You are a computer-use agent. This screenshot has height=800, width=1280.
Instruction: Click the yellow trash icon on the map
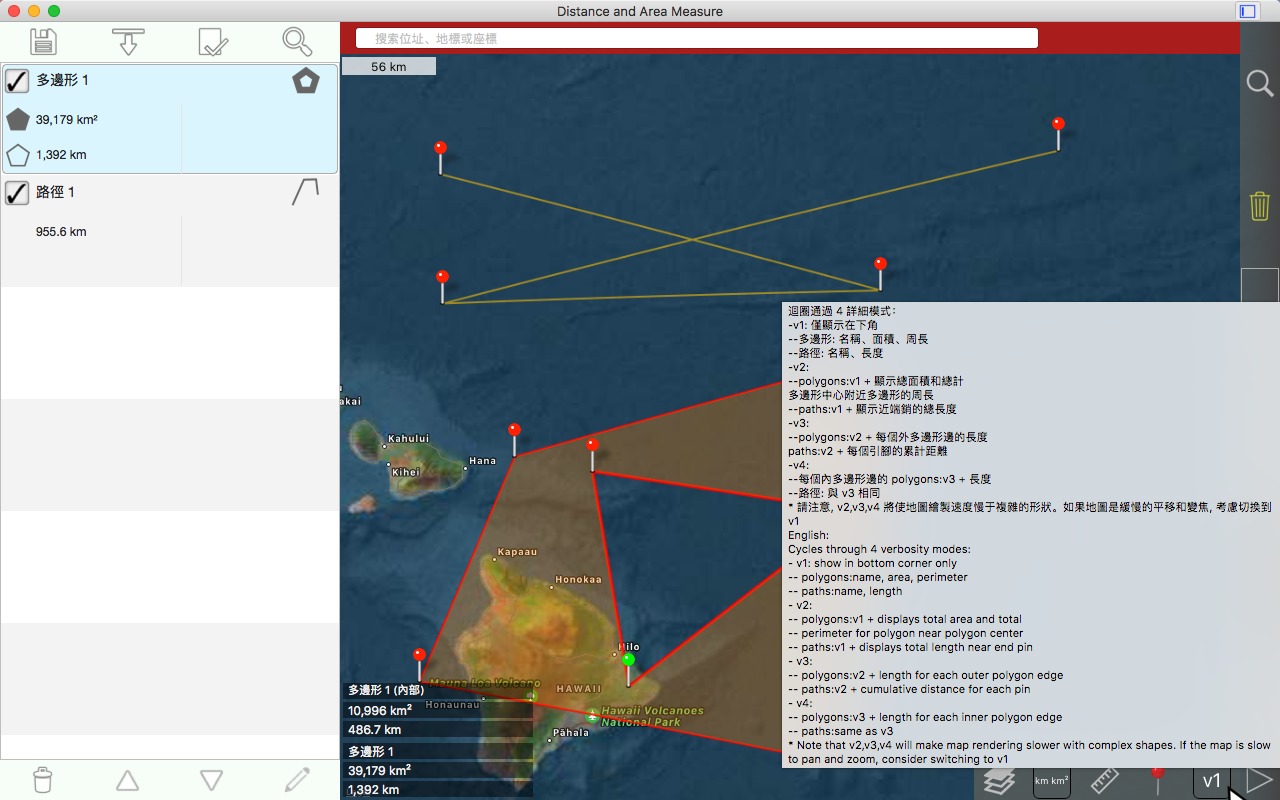[1259, 206]
